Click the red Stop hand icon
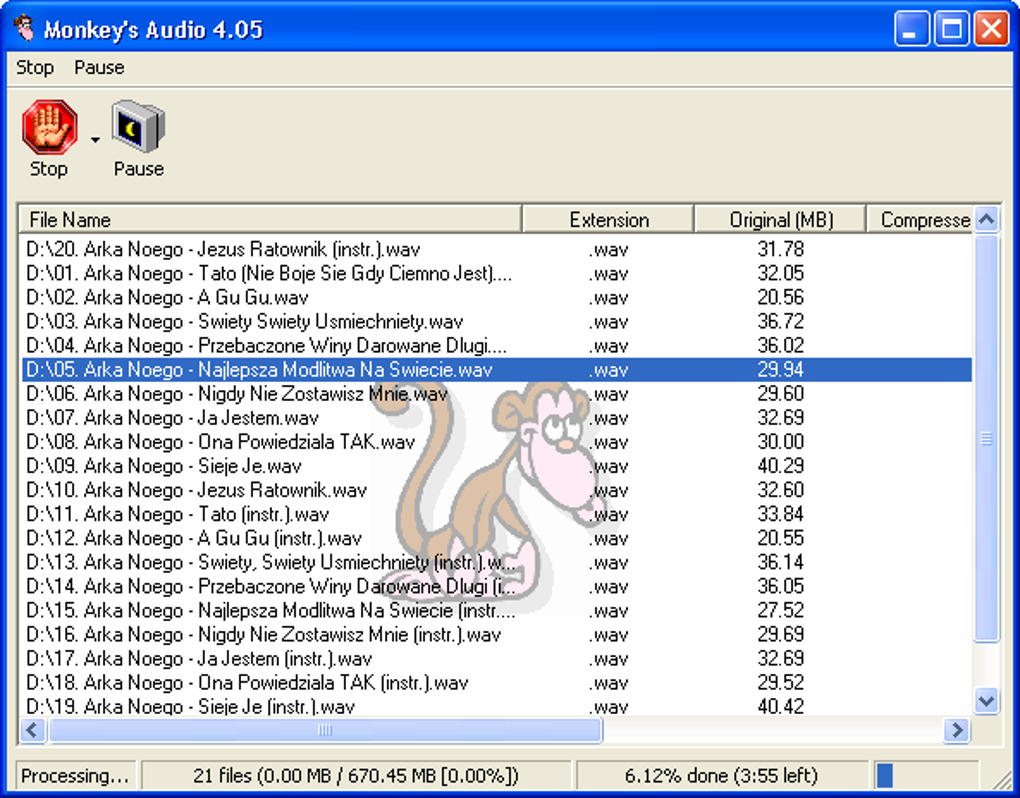The width and height of the screenshot is (1020, 798). coord(49,126)
